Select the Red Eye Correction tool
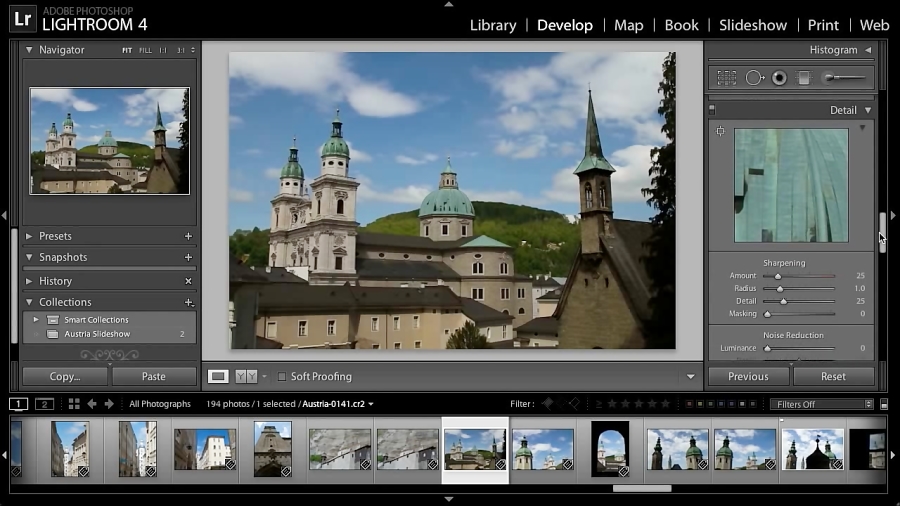Viewport: 900px width, 506px height. [x=779, y=77]
